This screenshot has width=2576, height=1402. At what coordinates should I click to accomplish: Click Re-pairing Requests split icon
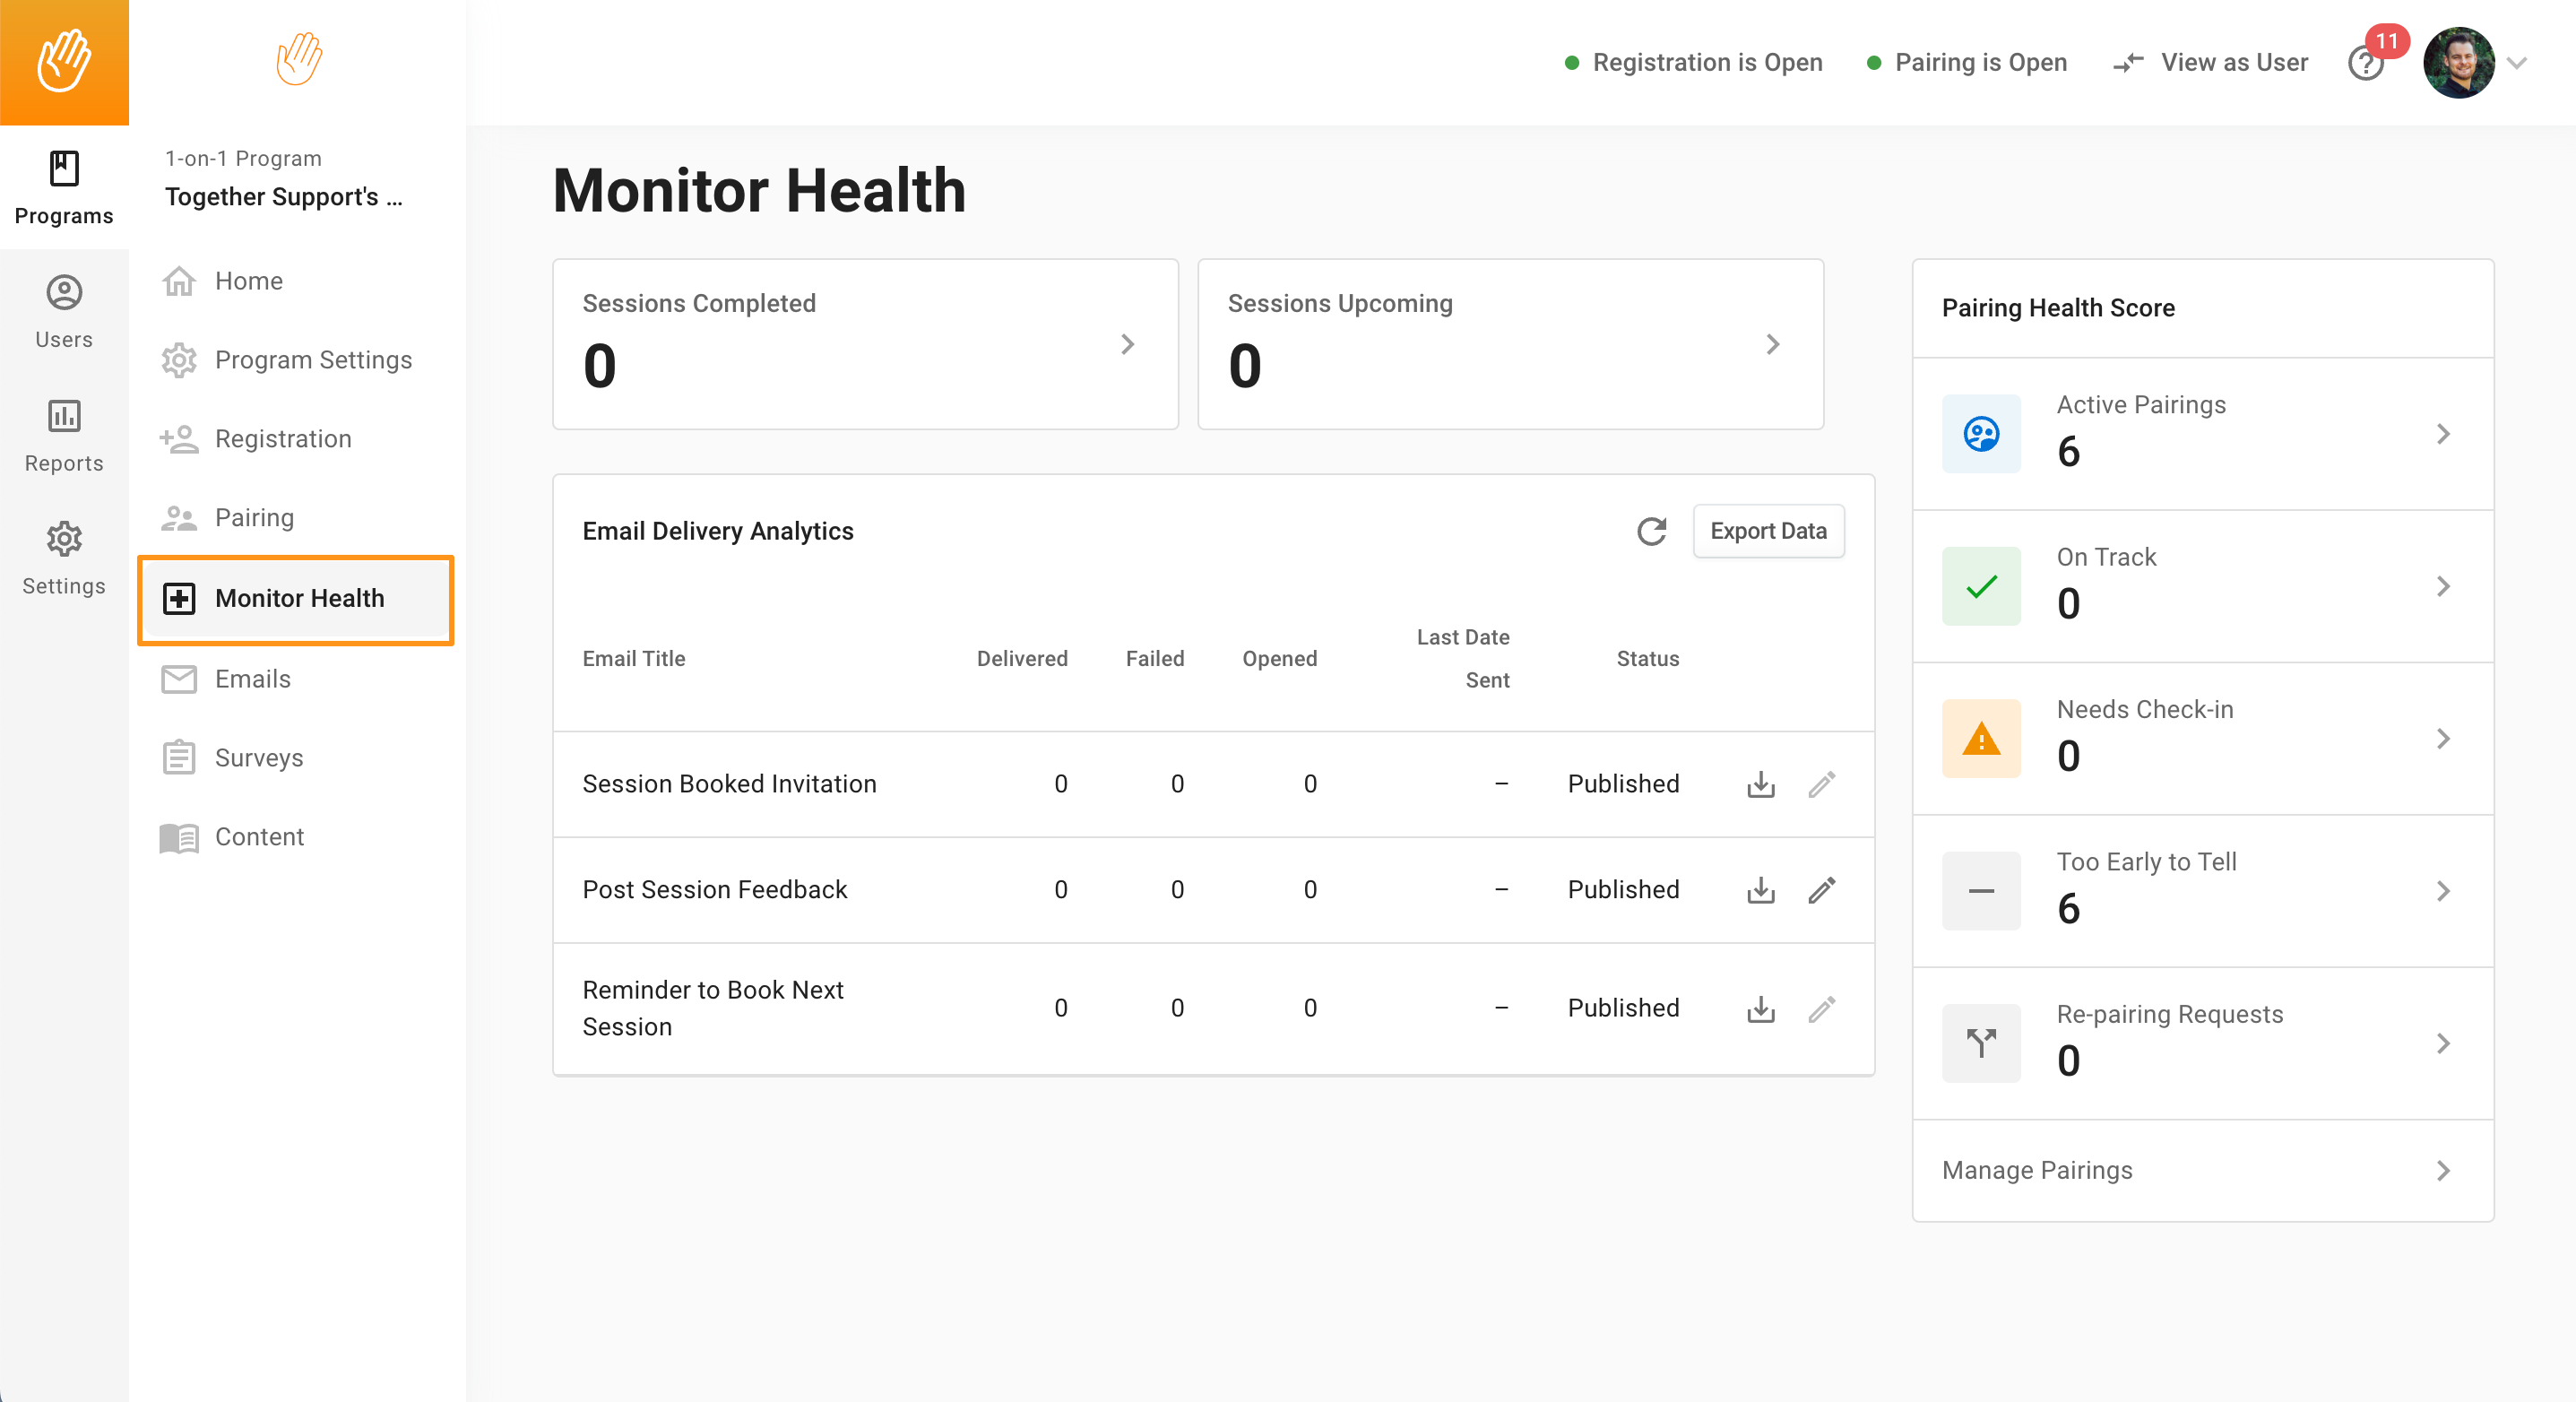[1980, 1043]
